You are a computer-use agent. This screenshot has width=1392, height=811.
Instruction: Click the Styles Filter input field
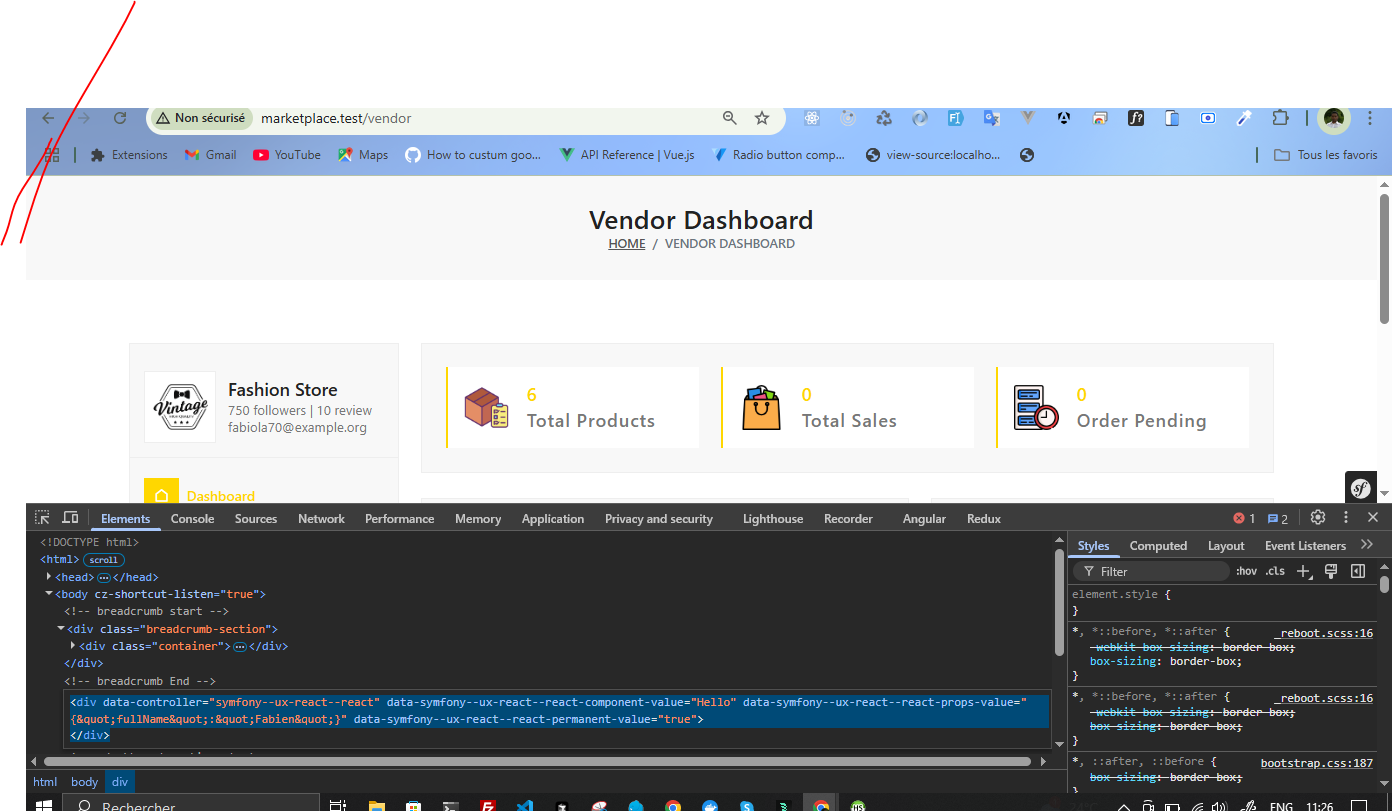click(x=1160, y=572)
